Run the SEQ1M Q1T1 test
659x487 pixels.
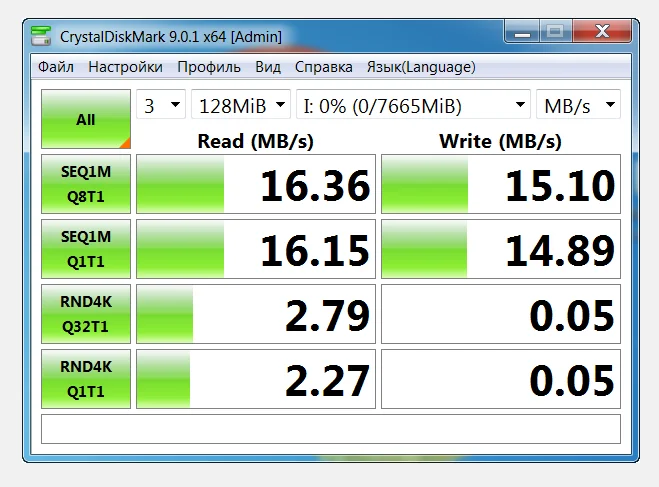pyautogui.click(x=86, y=249)
